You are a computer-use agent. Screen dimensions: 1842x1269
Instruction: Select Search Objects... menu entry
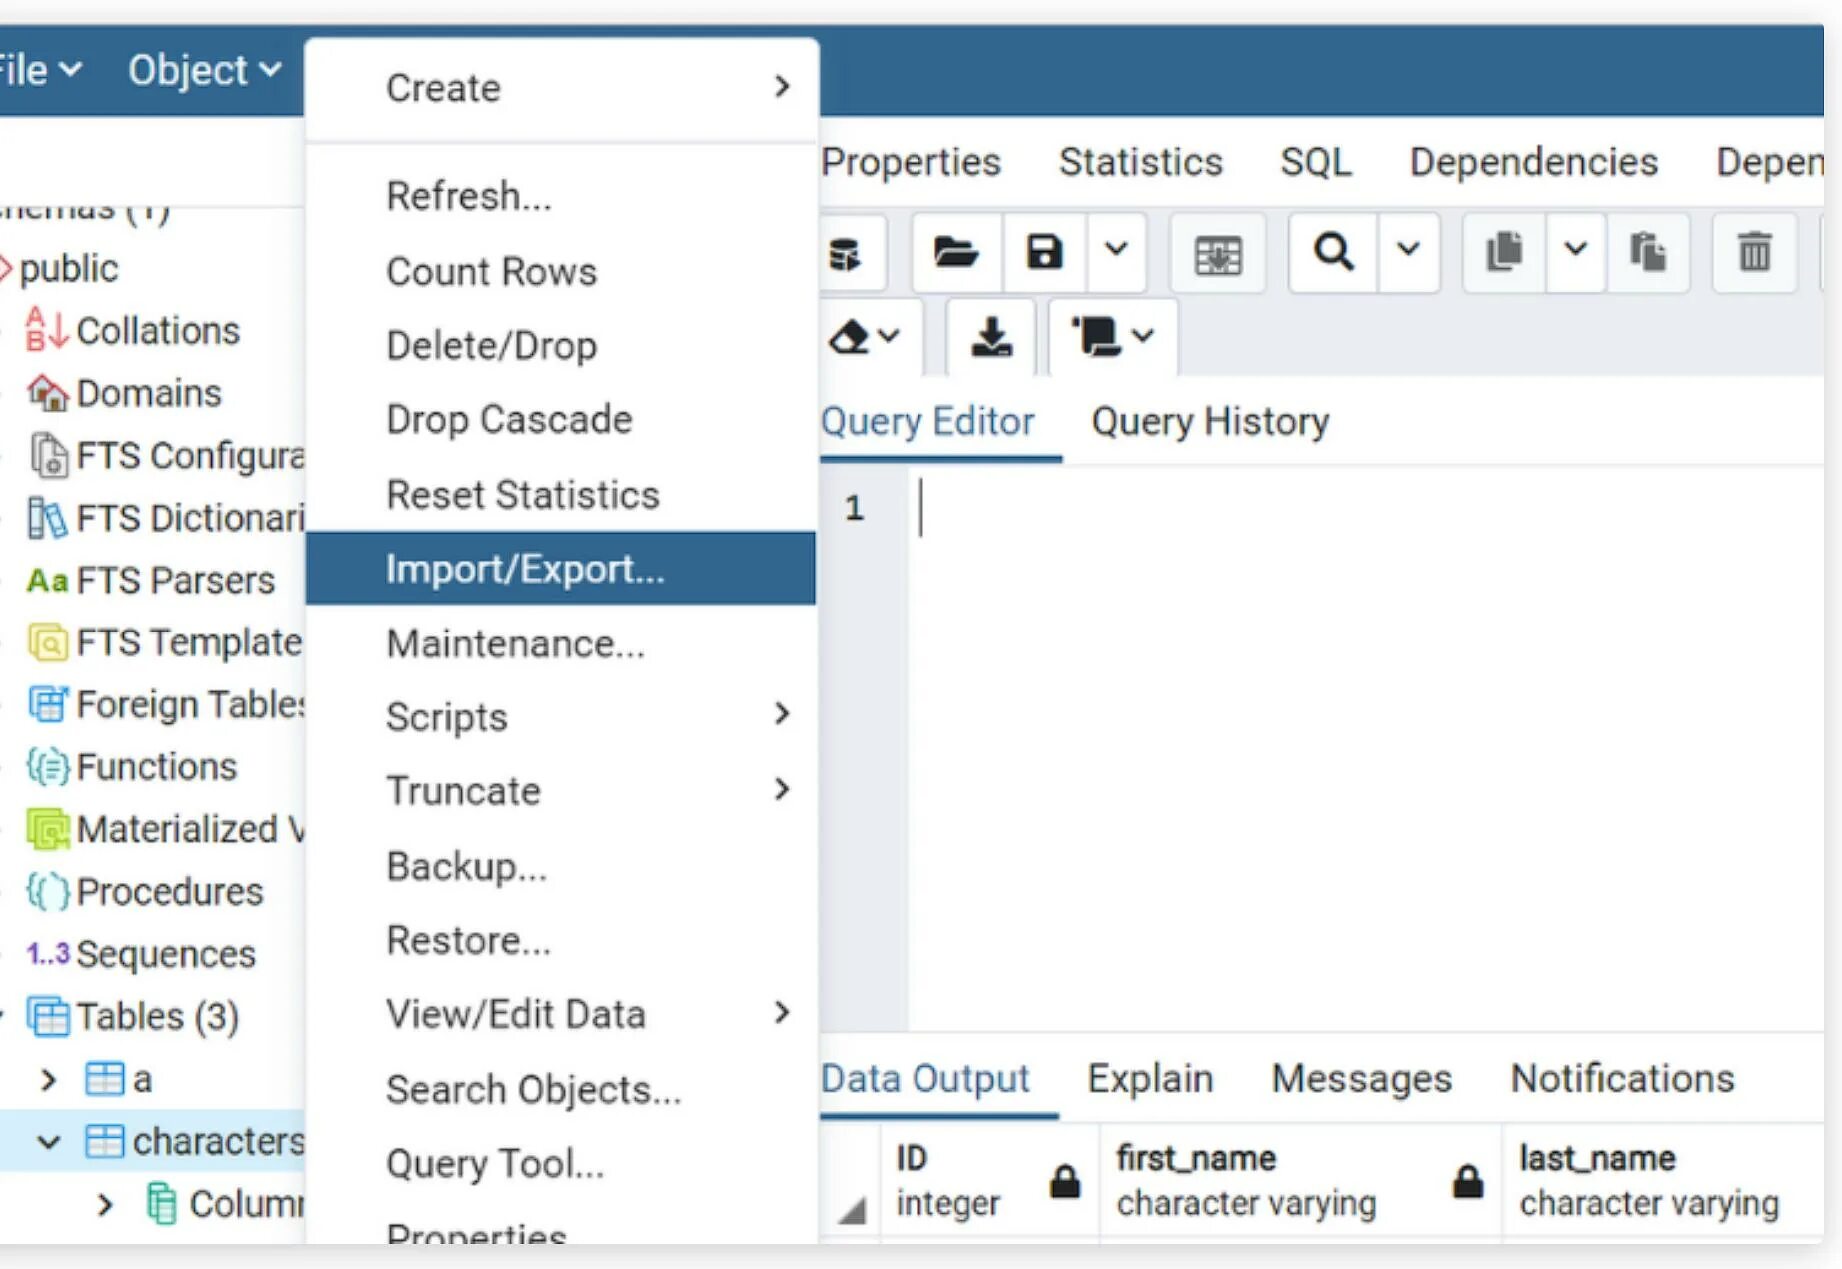pos(561,1089)
